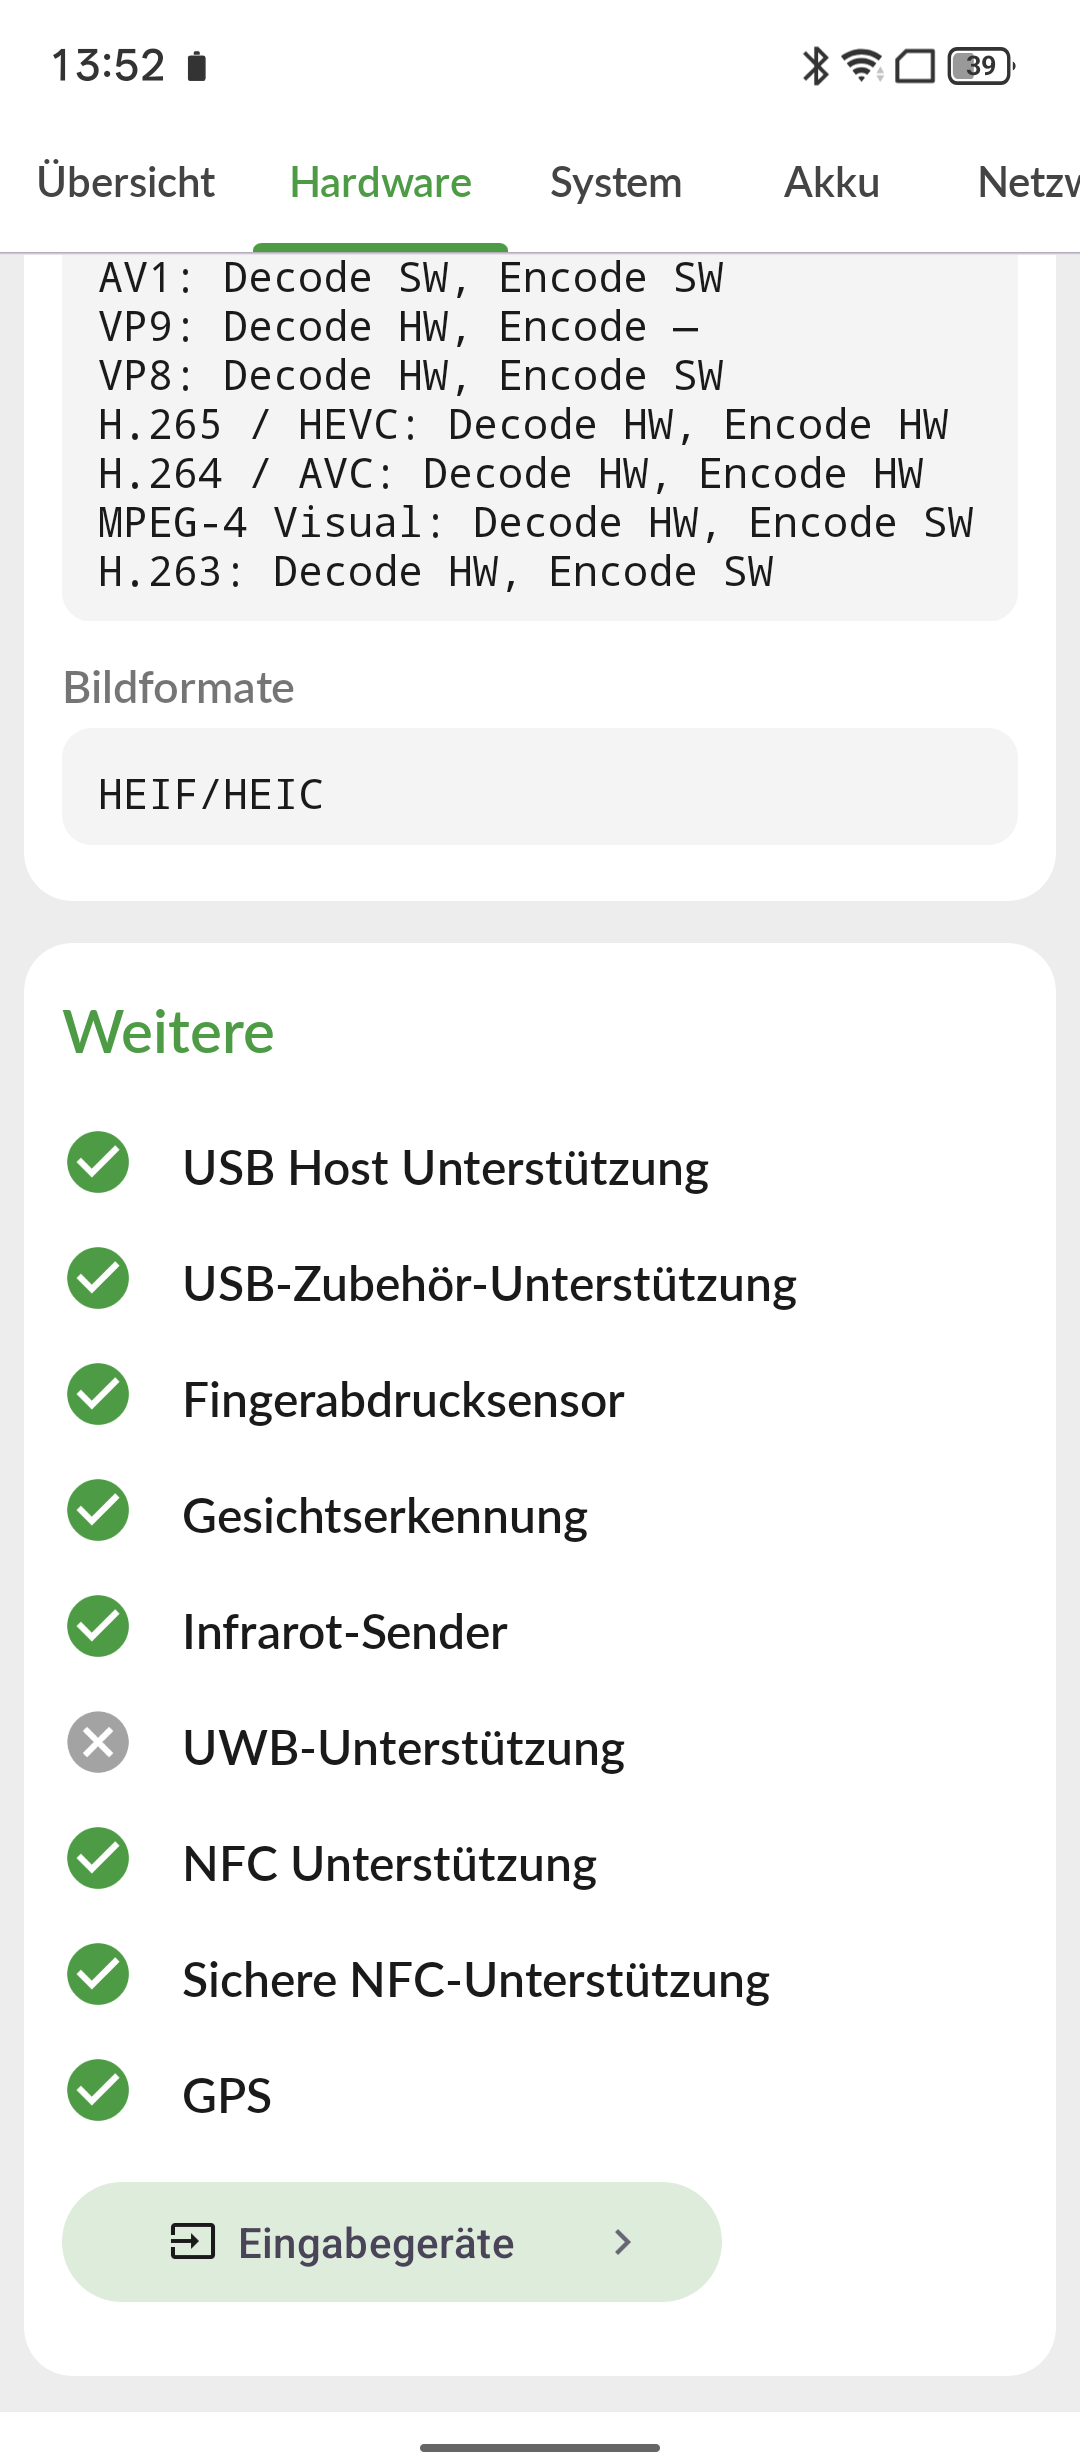
Task: Tap the battery level indicator showing 39
Action: pyautogui.click(x=981, y=66)
